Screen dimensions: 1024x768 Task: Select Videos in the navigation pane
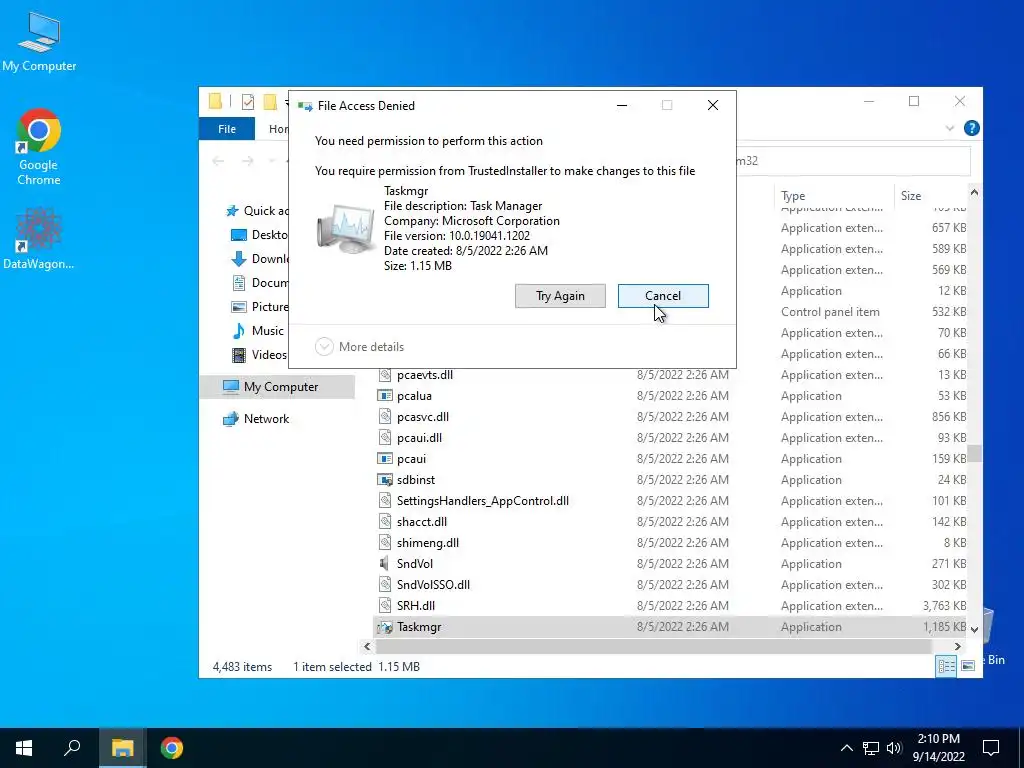click(260, 355)
